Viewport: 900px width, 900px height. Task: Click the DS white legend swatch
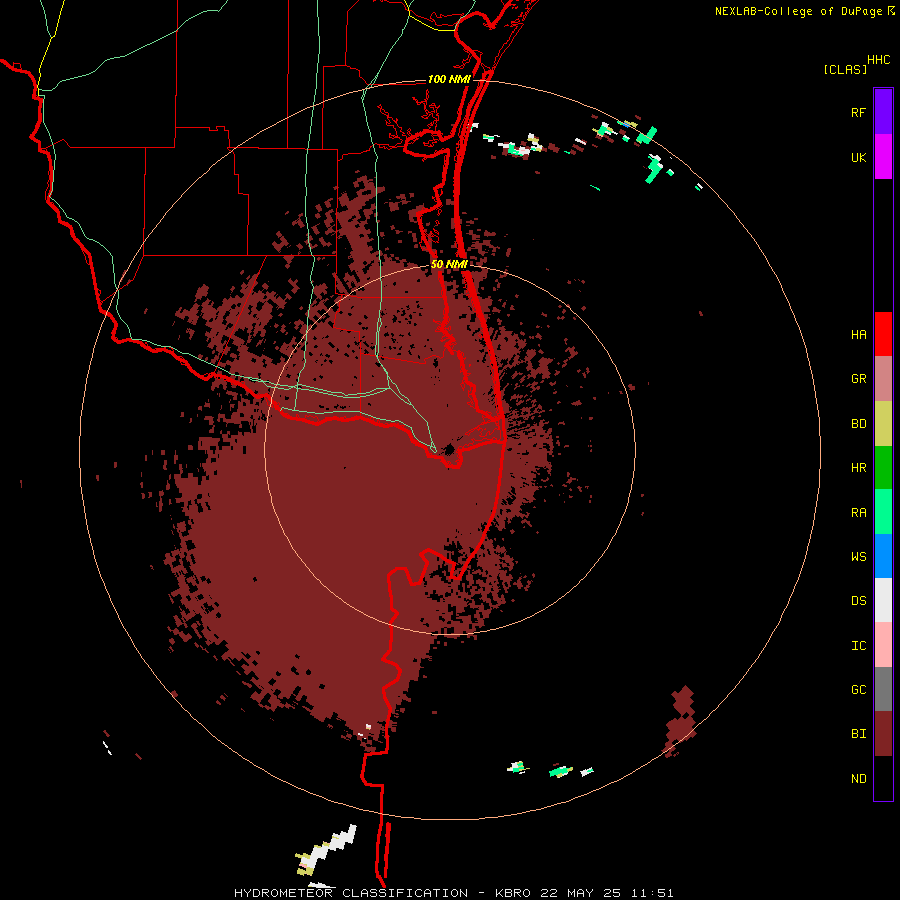coord(883,600)
